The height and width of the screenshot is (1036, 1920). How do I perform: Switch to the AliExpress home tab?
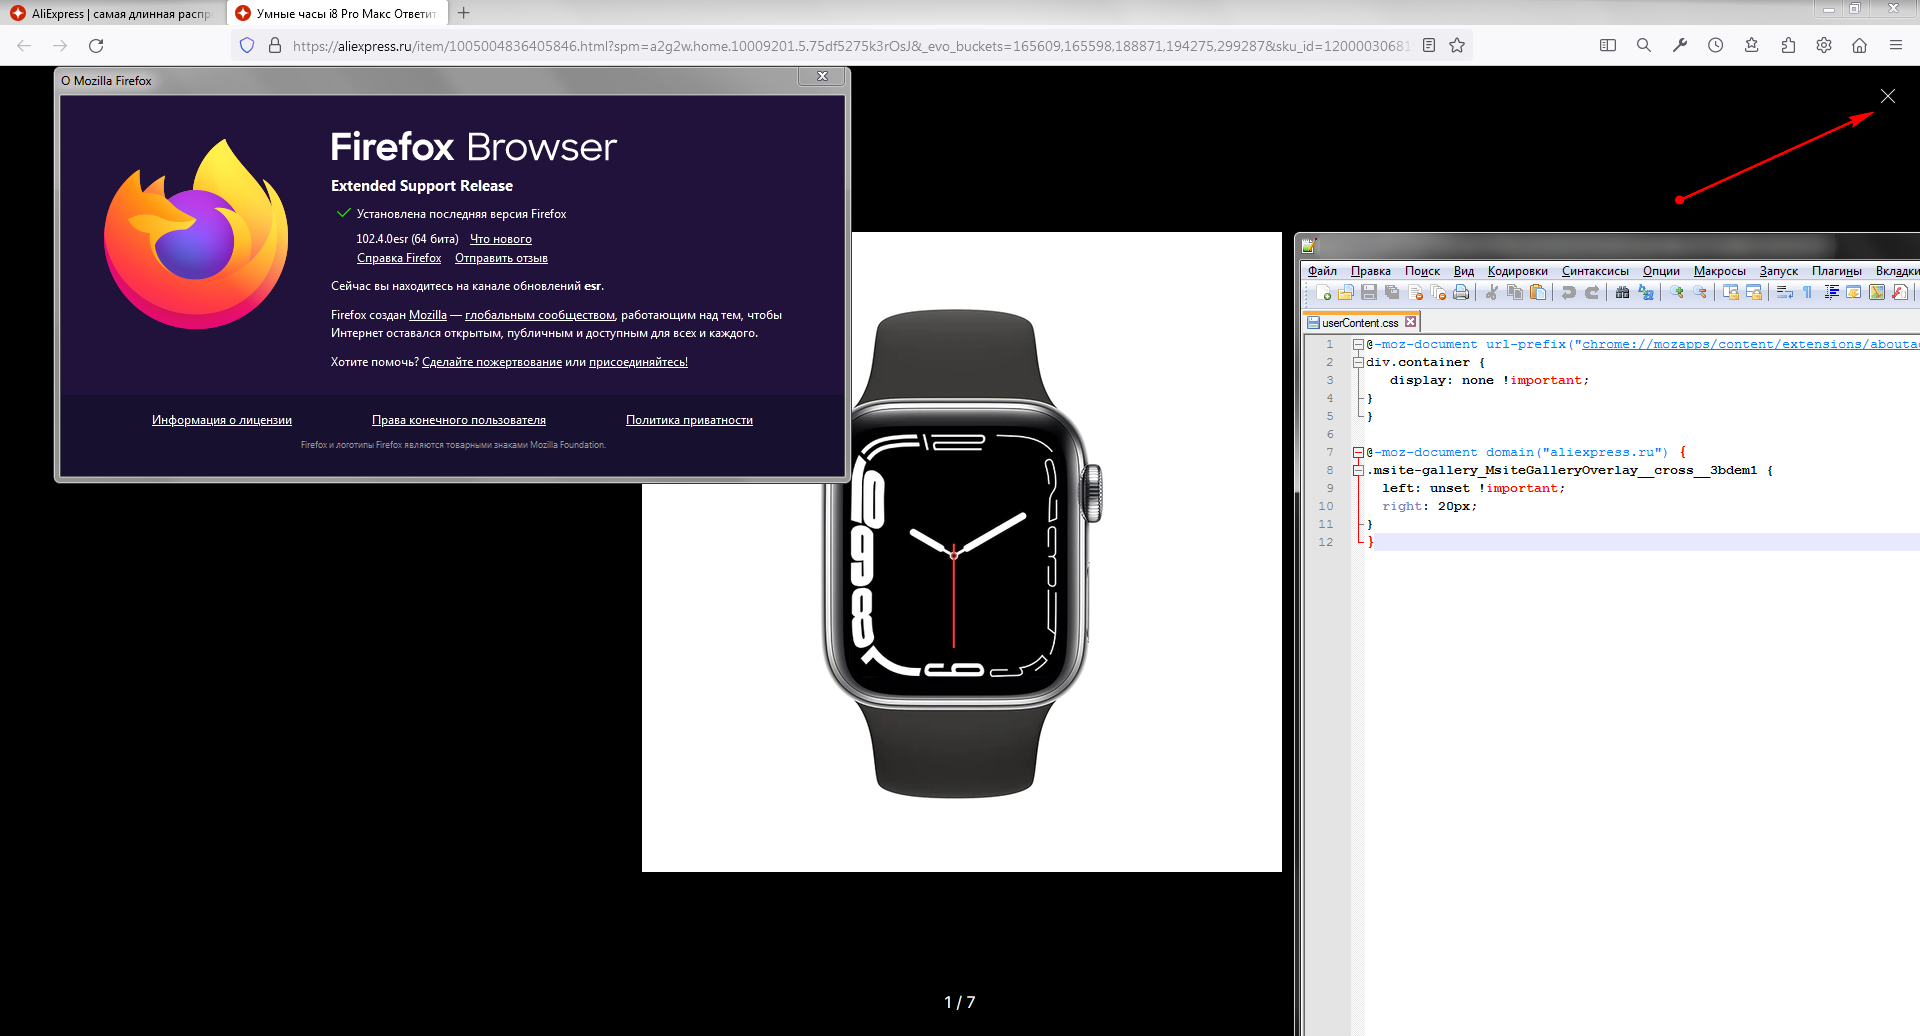pyautogui.click(x=113, y=13)
